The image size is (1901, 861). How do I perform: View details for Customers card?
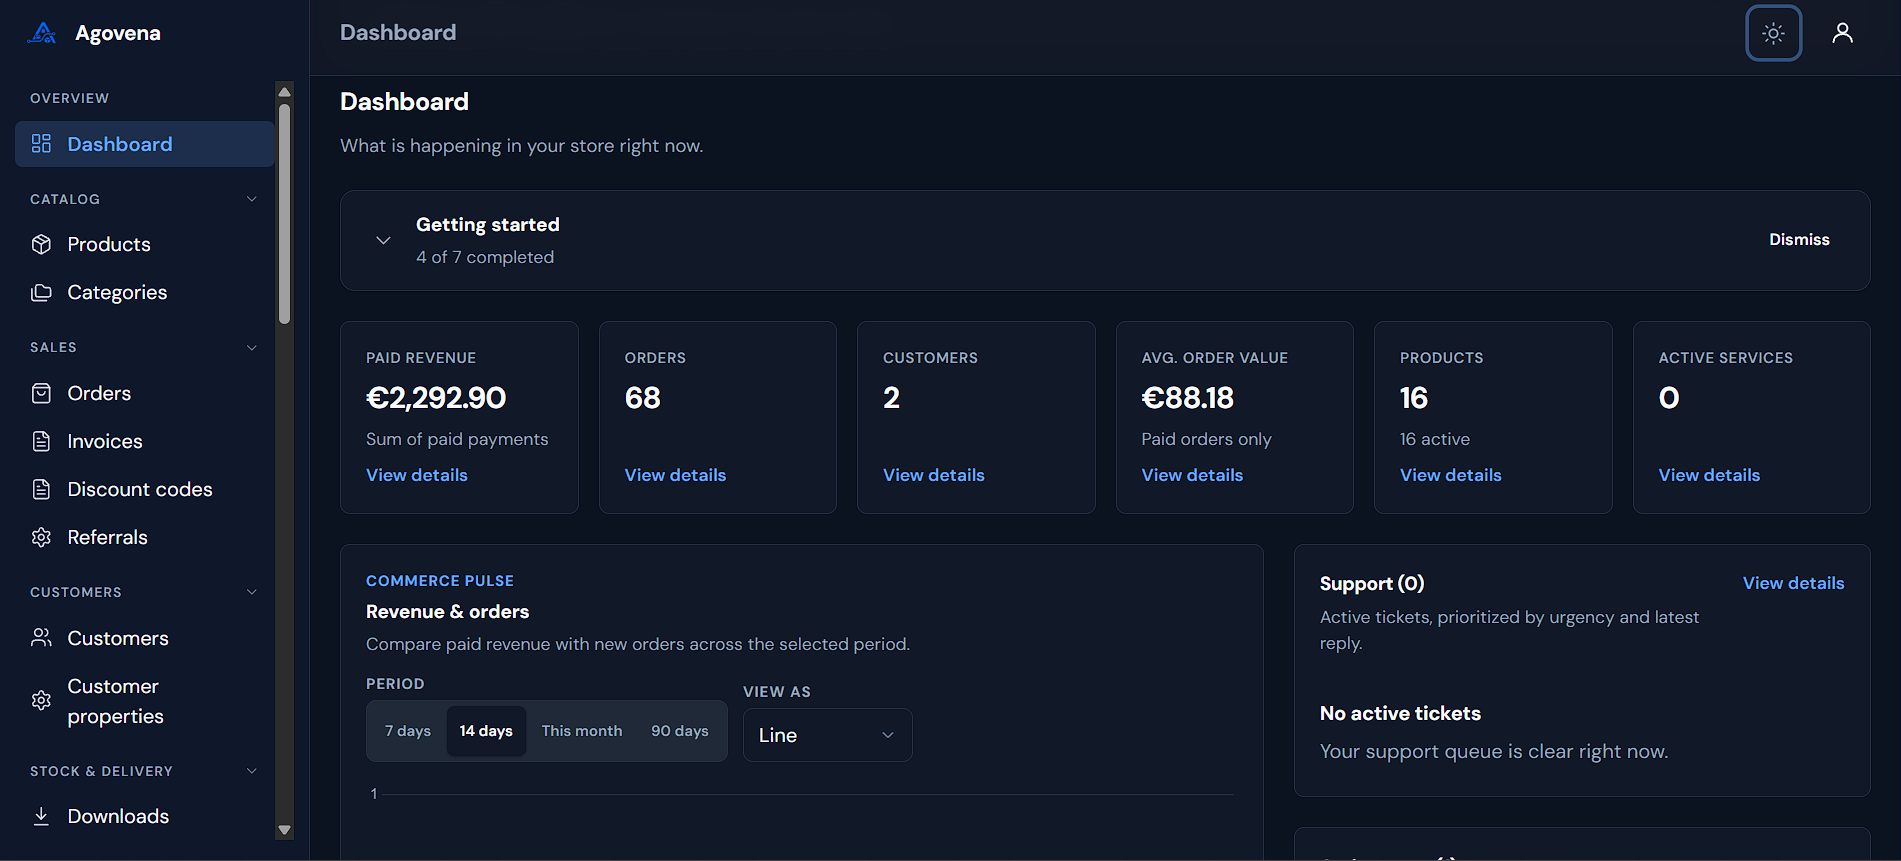pos(934,475)
